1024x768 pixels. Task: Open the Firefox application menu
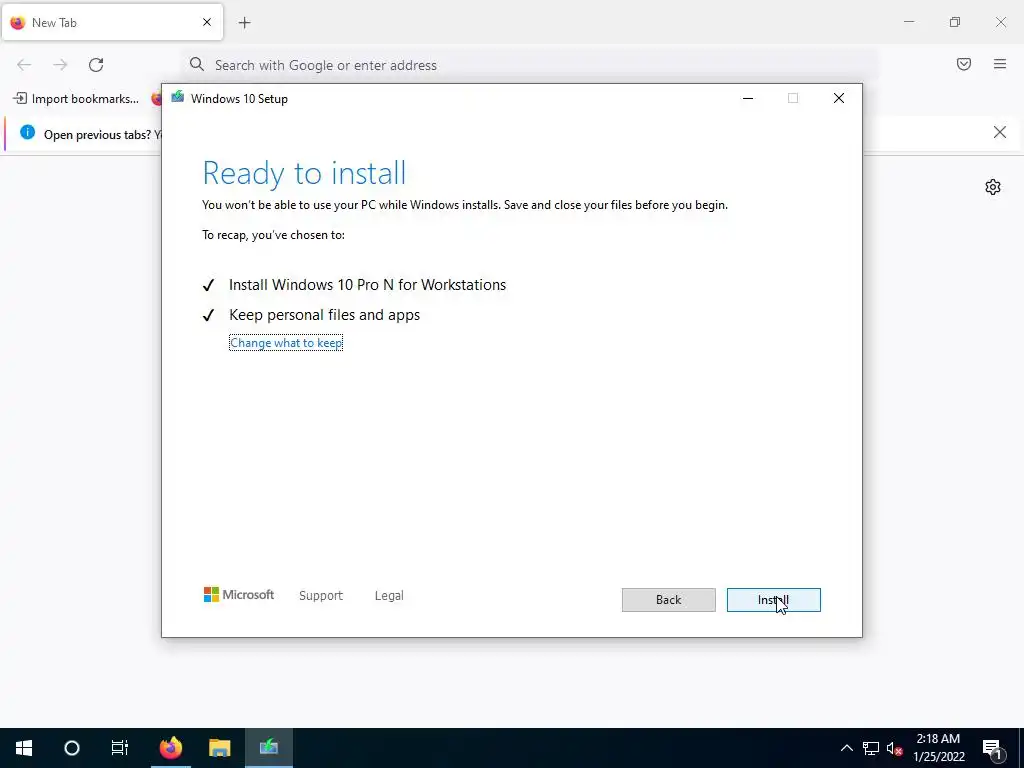click(1000, 64)
